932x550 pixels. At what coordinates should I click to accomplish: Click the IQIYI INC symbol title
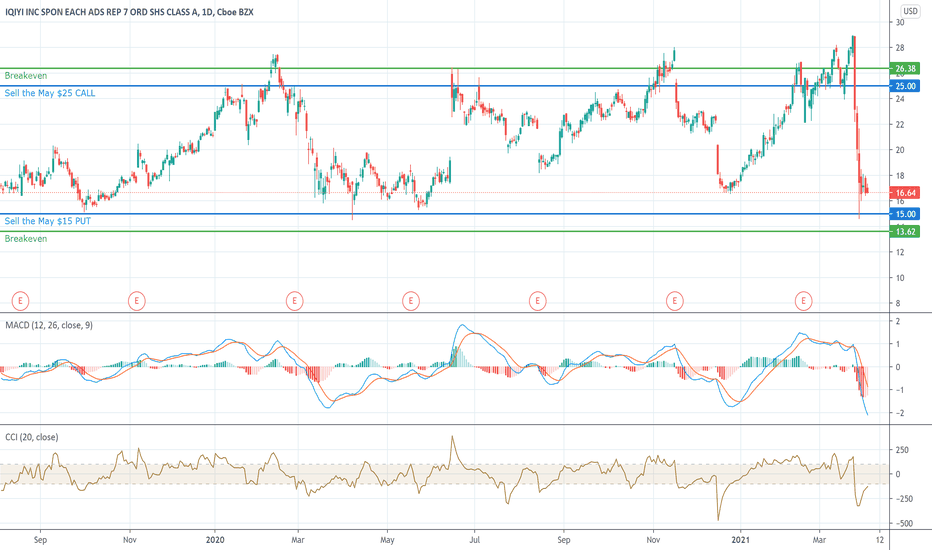[129, 12]
